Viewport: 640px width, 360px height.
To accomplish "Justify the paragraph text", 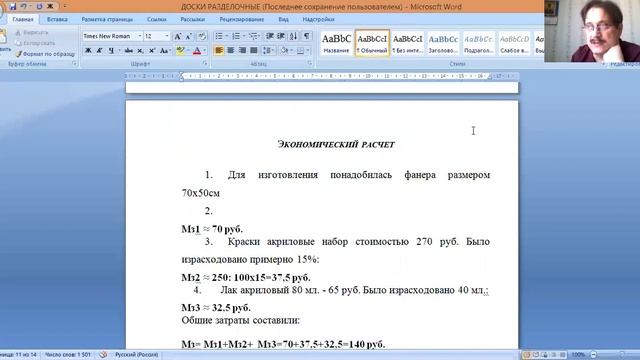I will click(x=253, y=51).
